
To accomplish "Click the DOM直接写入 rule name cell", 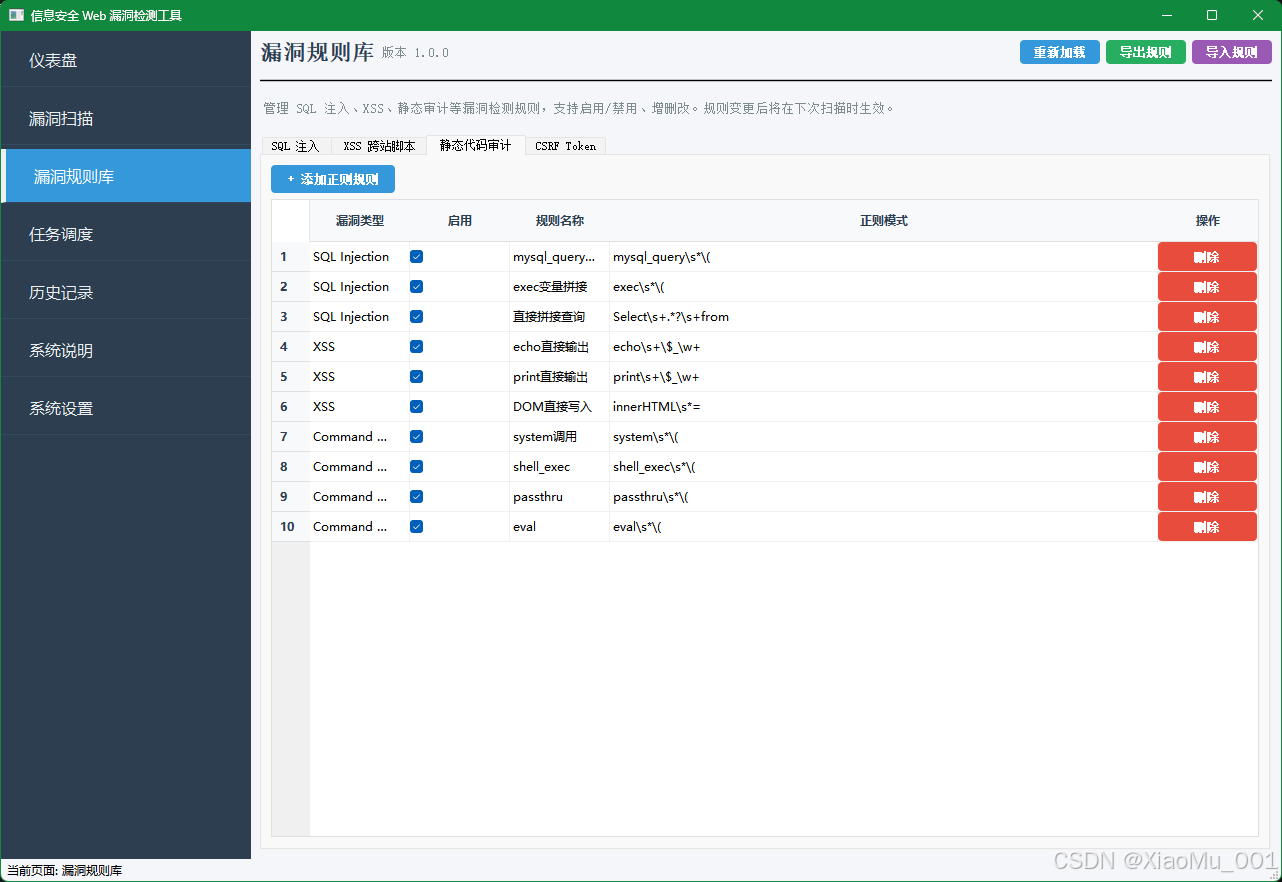I will coord(560,407).
